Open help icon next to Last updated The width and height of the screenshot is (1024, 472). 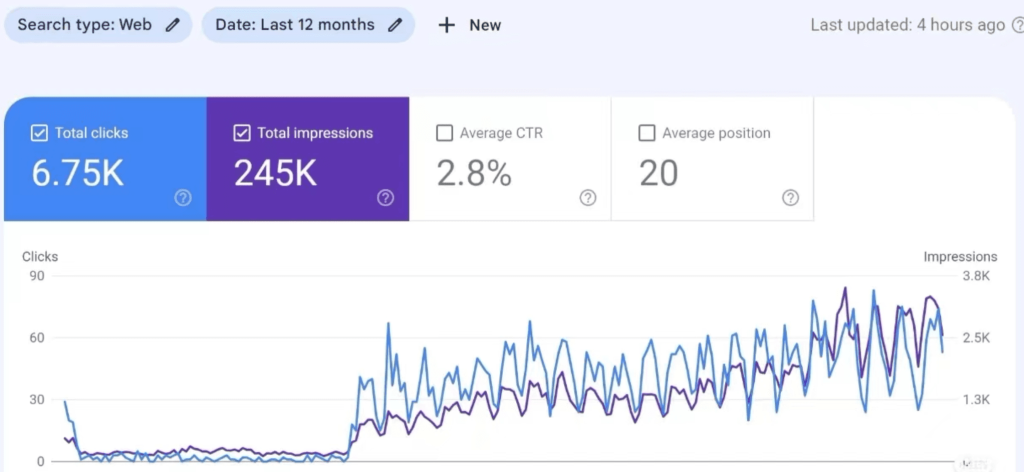point(1017,25)
